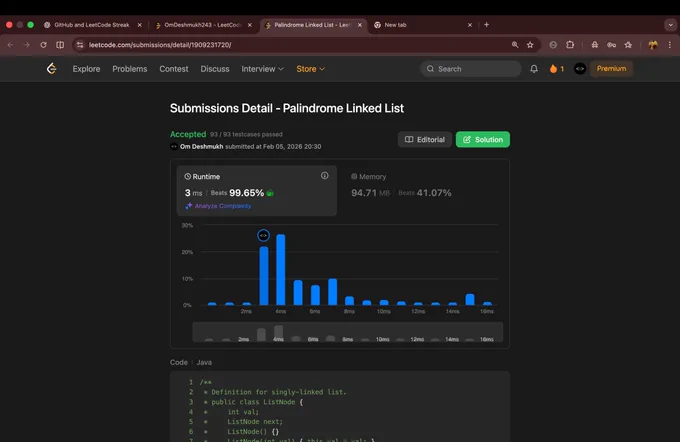The height and width of the screenshot is (442, 680).
Task: Click the chart range selector at 10ms
Action: point(382,339)
